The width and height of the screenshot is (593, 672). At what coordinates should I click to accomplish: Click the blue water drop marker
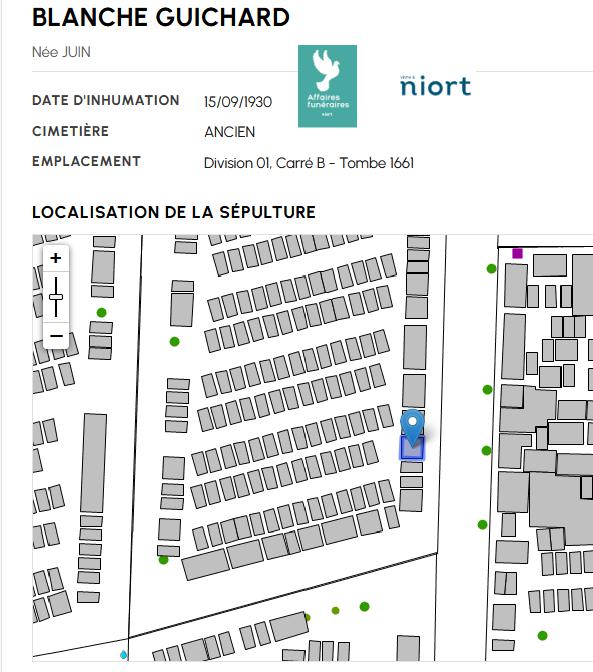pos(123,654)
